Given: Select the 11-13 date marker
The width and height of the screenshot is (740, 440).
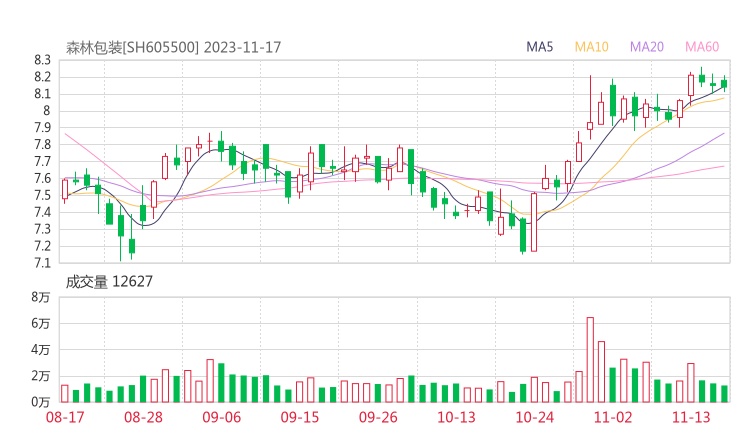Looking at the screenshot, I should (691, 417).
